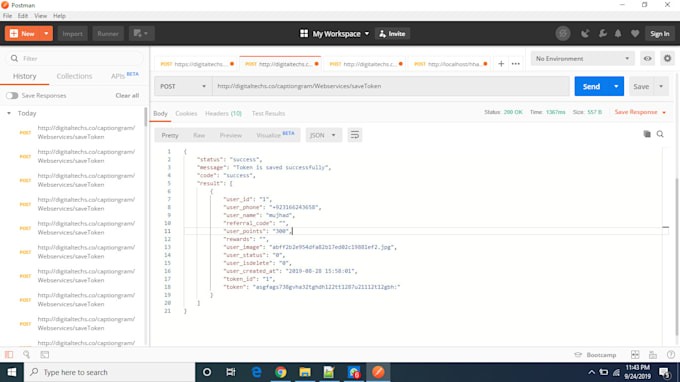
Task: Open the Postman console icon
Action: pos(45,355)
